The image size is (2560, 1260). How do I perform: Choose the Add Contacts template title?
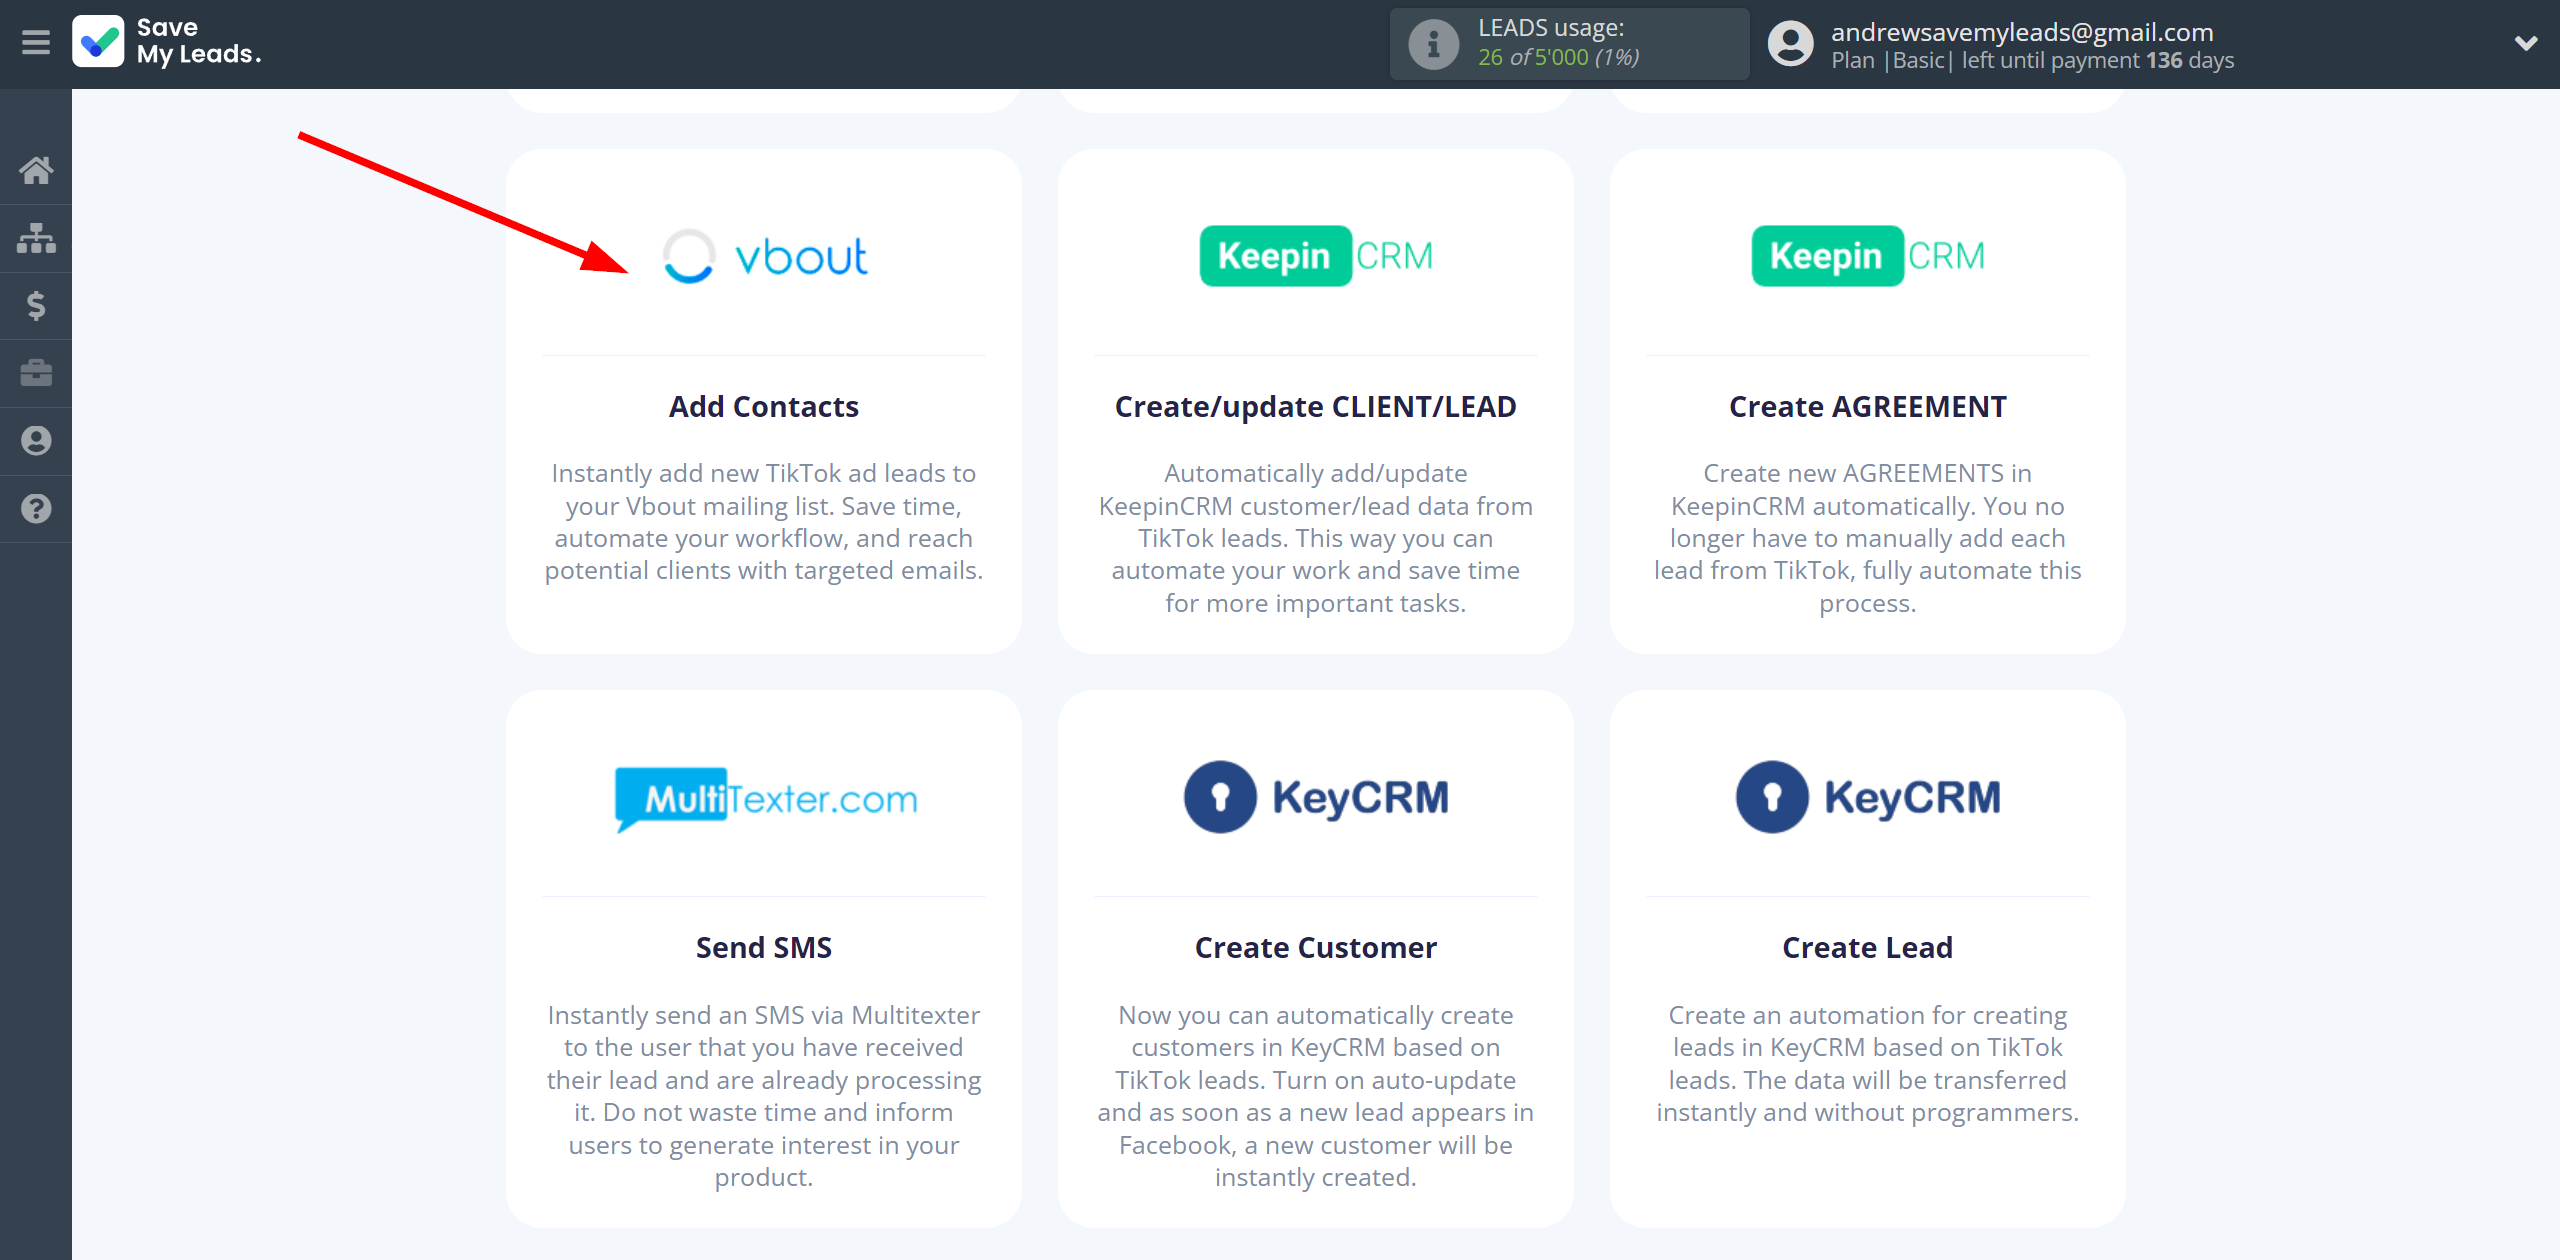pos(764,407)
